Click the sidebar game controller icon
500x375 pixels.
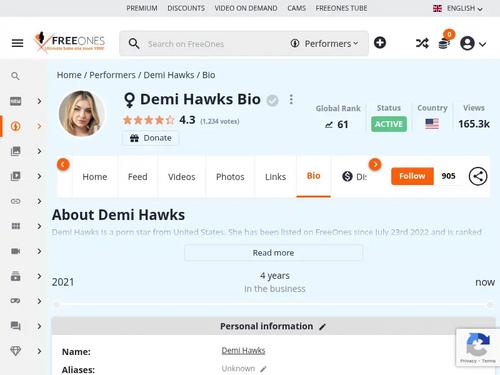click(16, 301)
